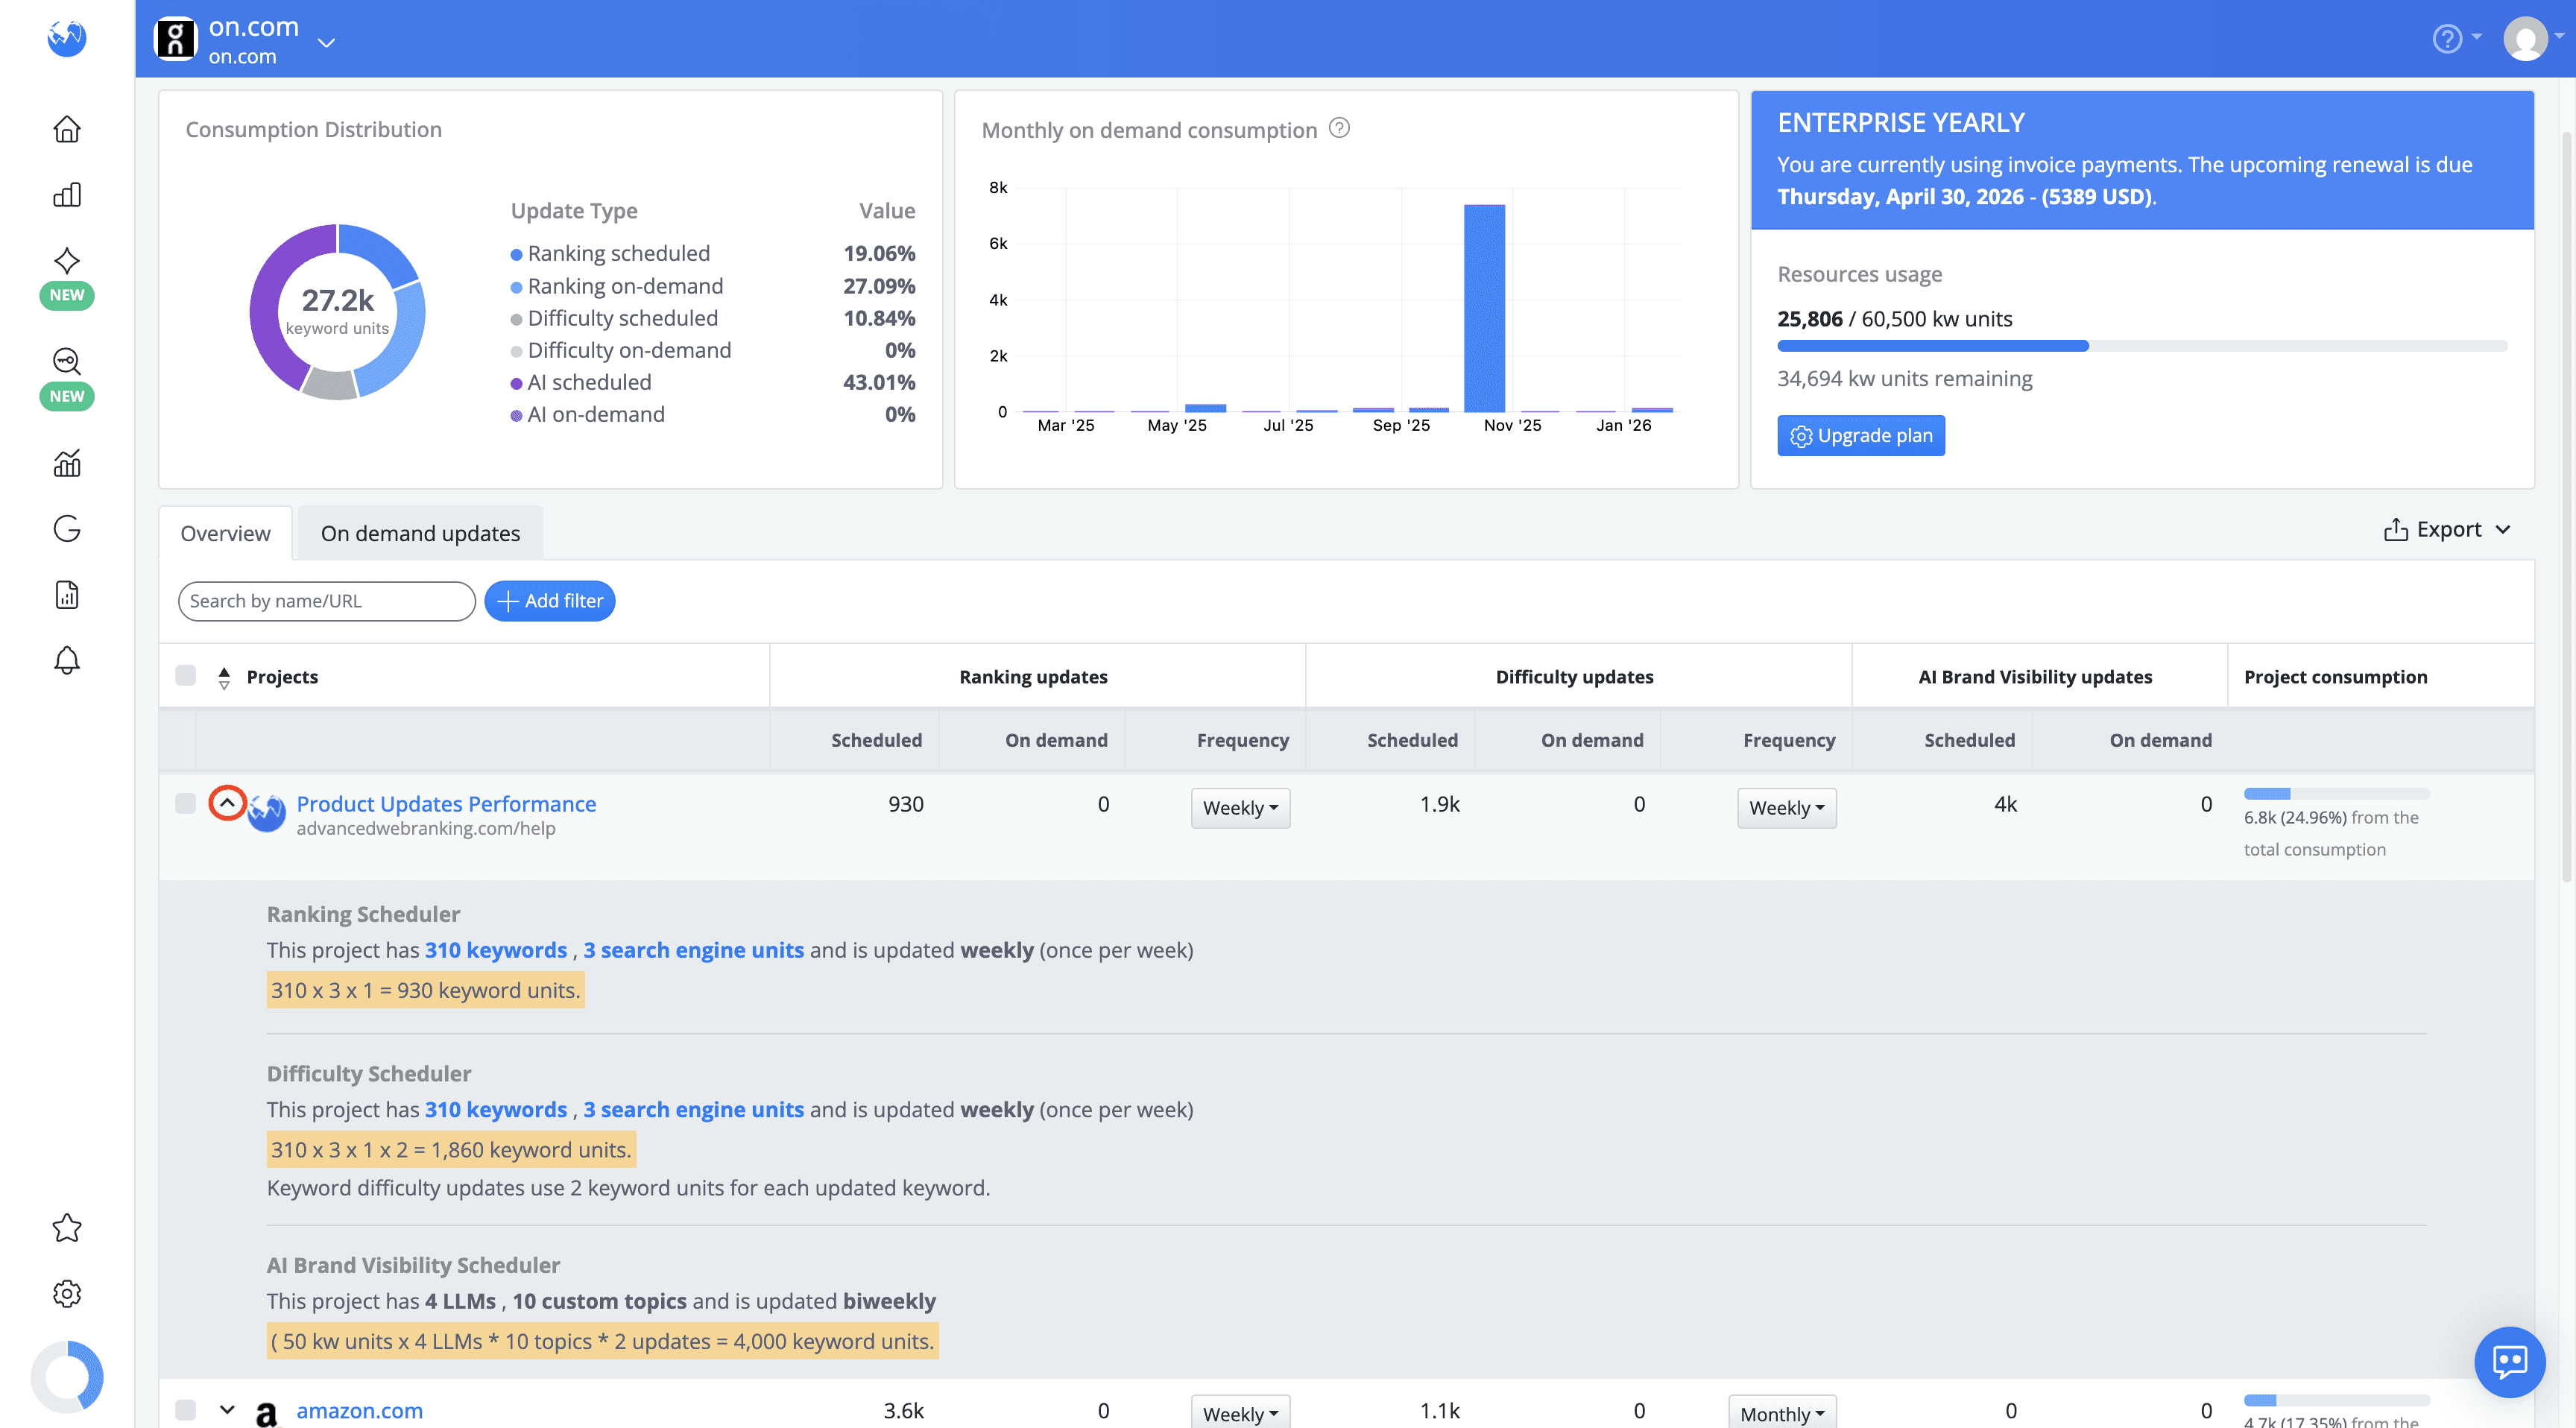This screenshot has height=1428, width=2576.
Task: Select the market share chart icon
Action: [x=66, y=462]
